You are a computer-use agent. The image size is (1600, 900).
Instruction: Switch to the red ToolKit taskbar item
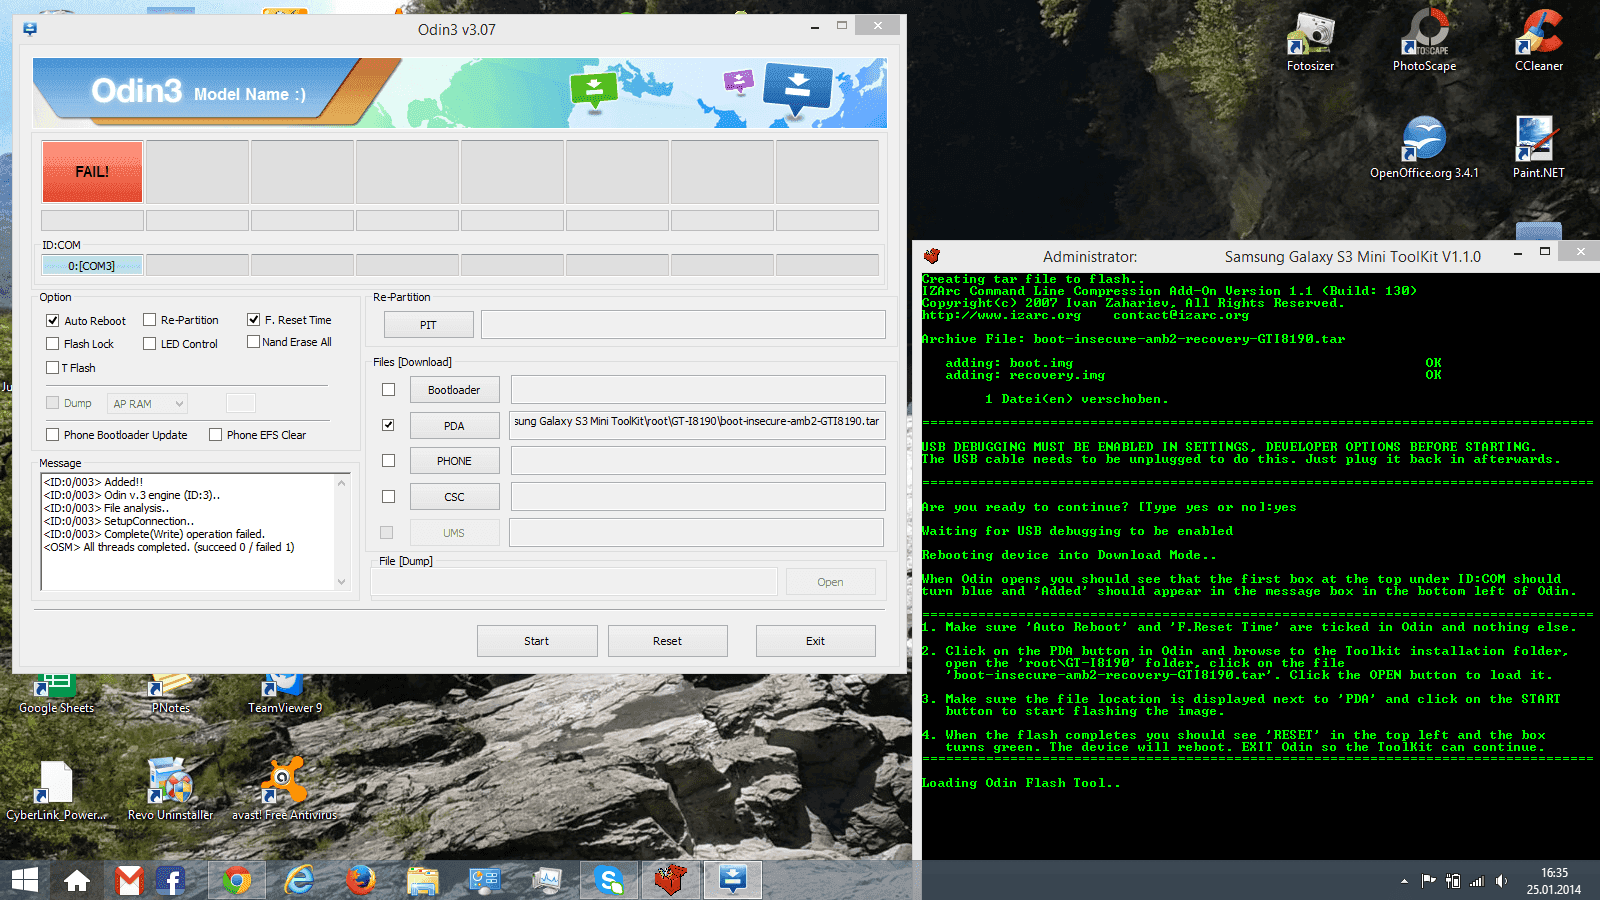(671, 880)
